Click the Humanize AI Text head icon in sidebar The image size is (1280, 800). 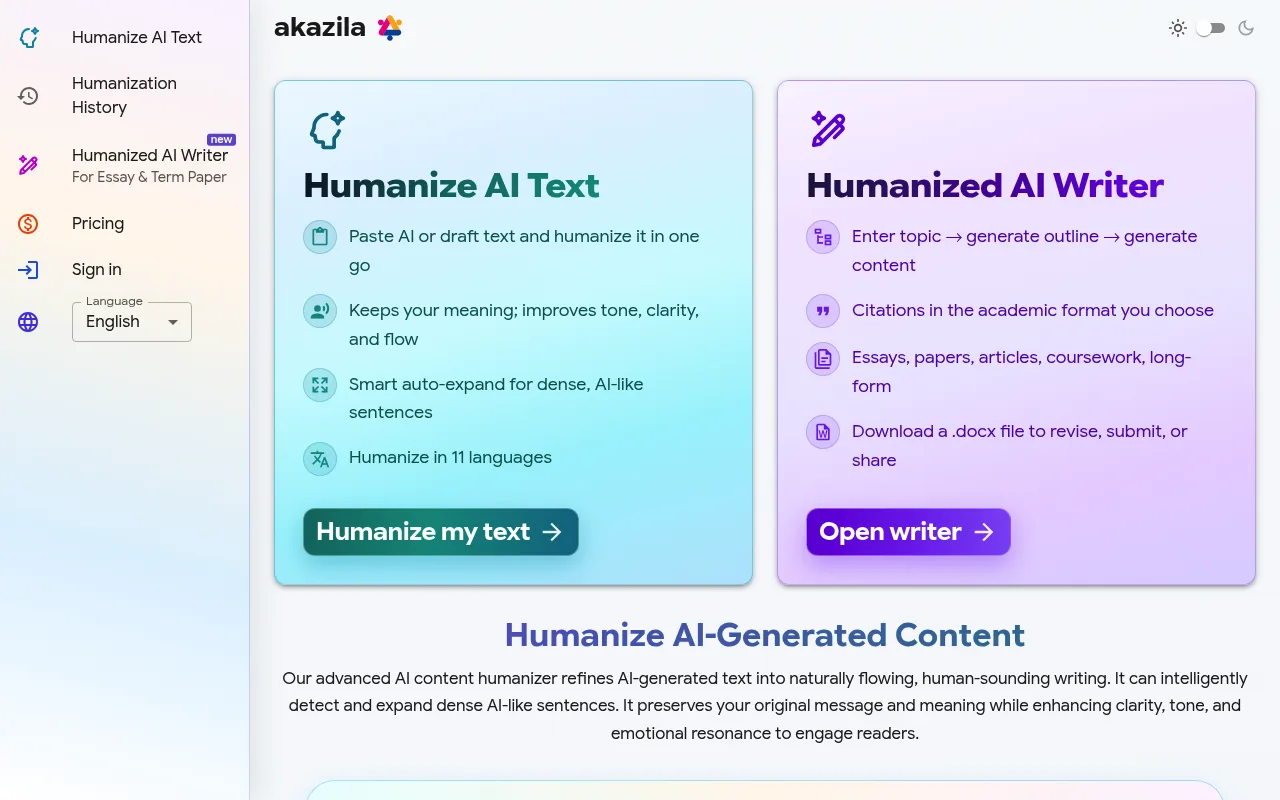click(x=28, y=38)
